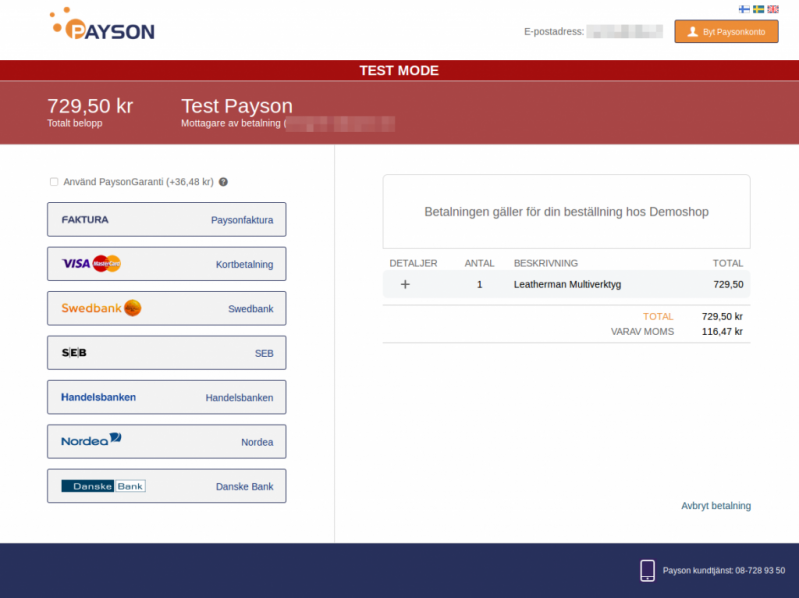This screenshot has height=598, width=799.
Task: Click the Mottagare av betalning label
Action: click(x=231, y=123)
